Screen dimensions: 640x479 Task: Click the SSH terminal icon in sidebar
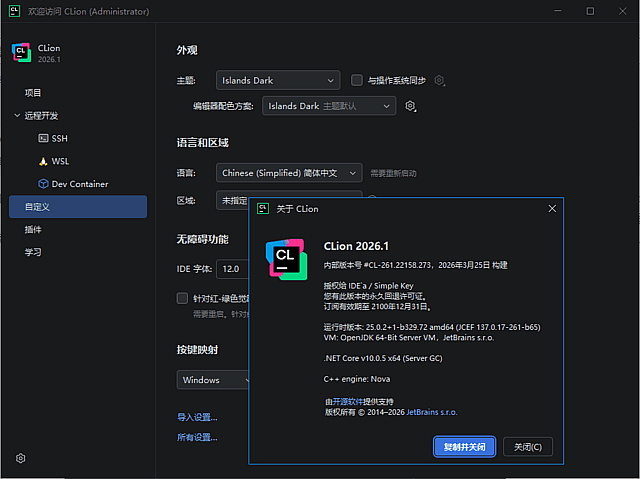pos(43,138)
